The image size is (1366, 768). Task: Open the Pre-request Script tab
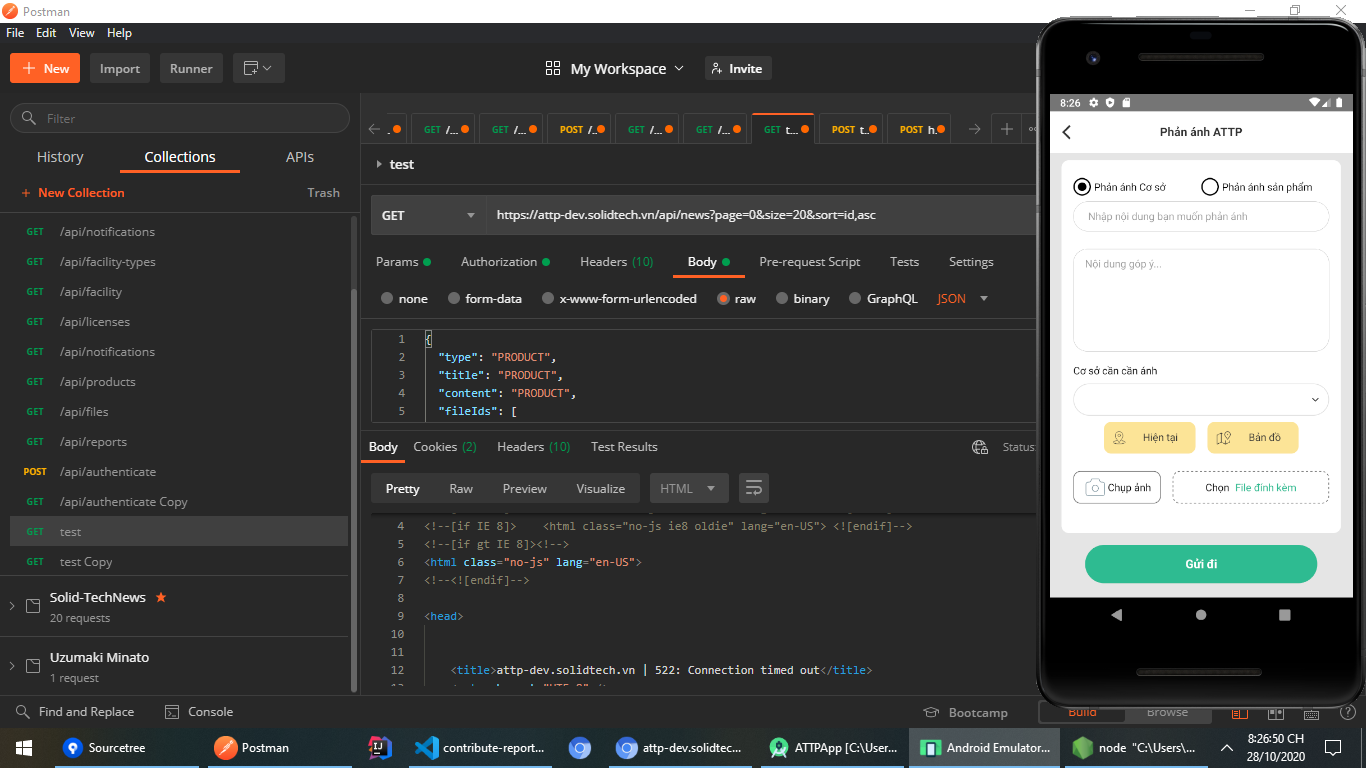(810, 261)
